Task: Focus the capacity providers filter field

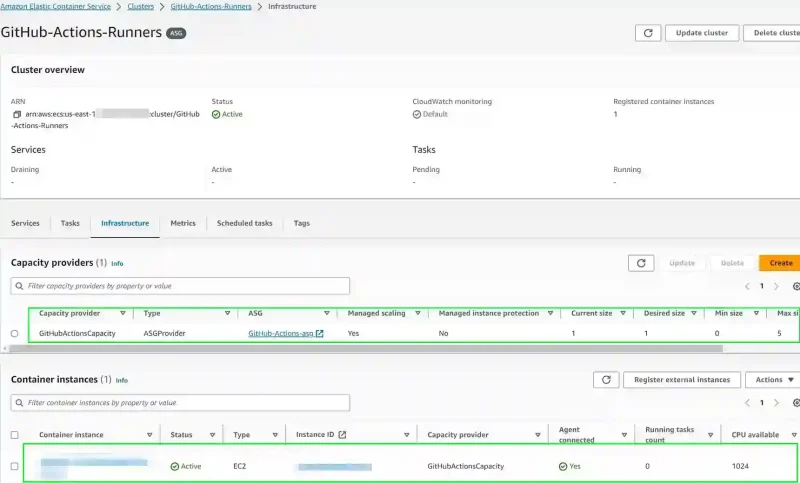Action: click(180, 286)
